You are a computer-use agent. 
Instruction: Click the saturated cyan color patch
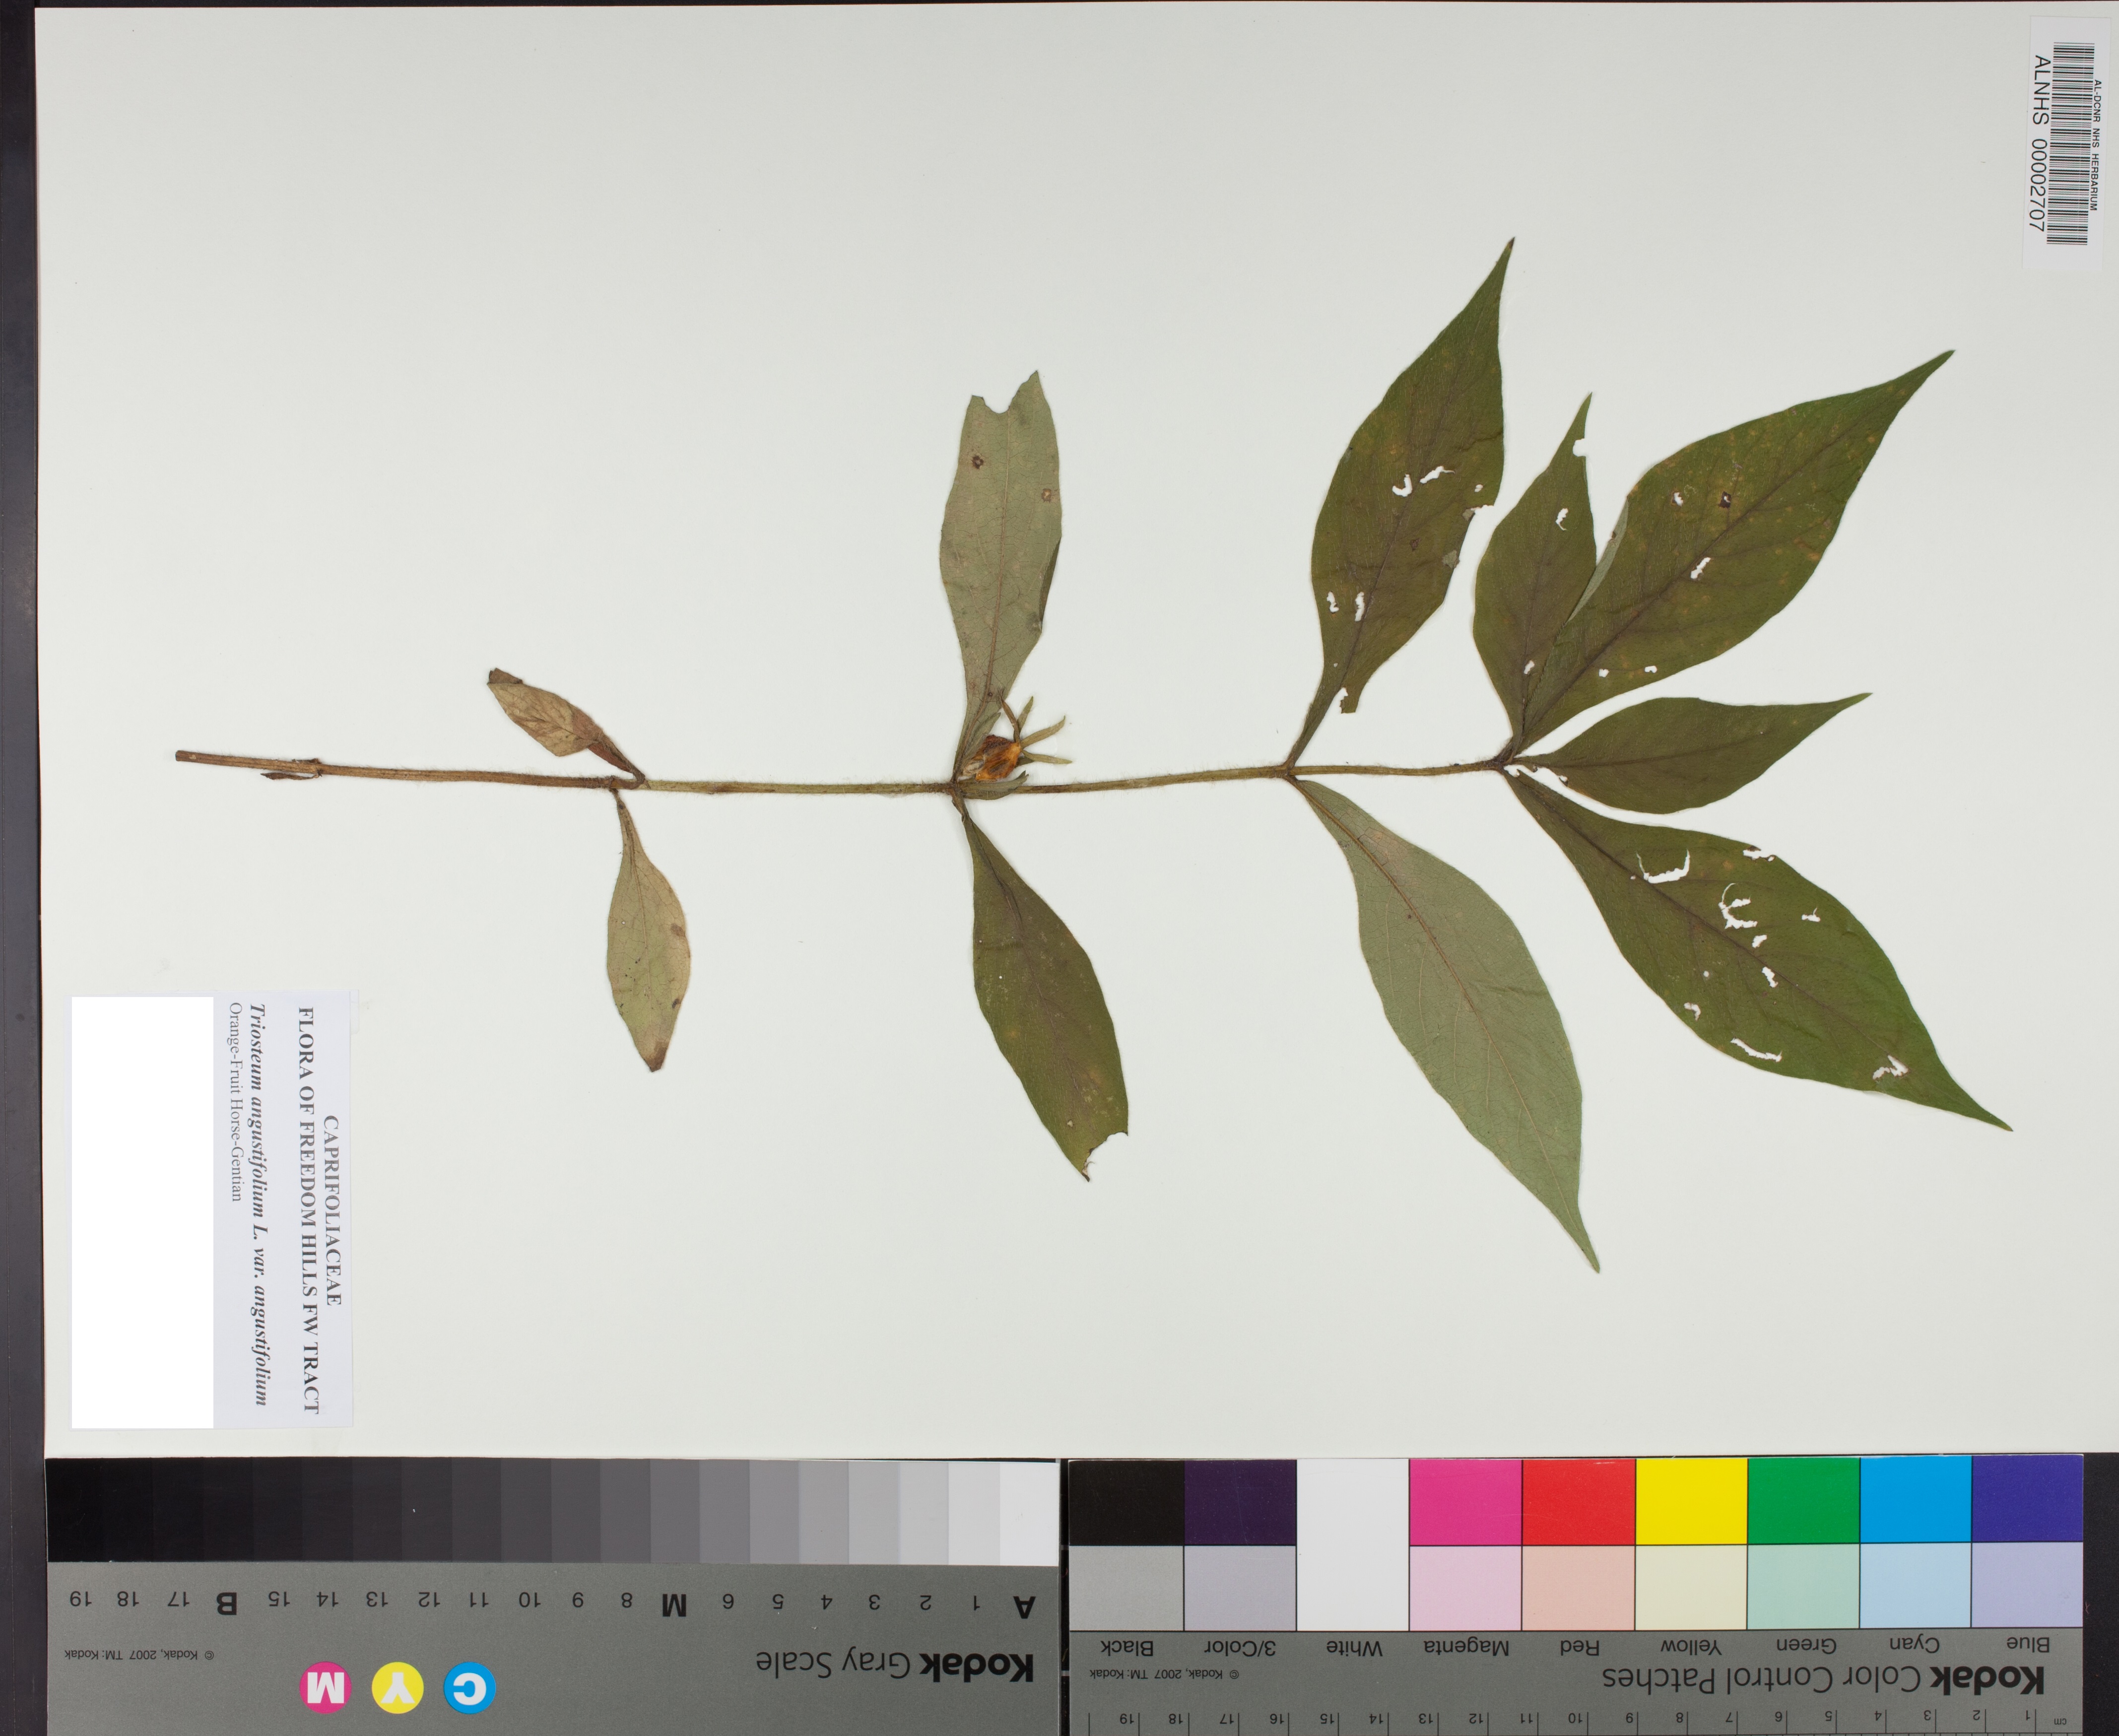click(x=1916, y=1499)
